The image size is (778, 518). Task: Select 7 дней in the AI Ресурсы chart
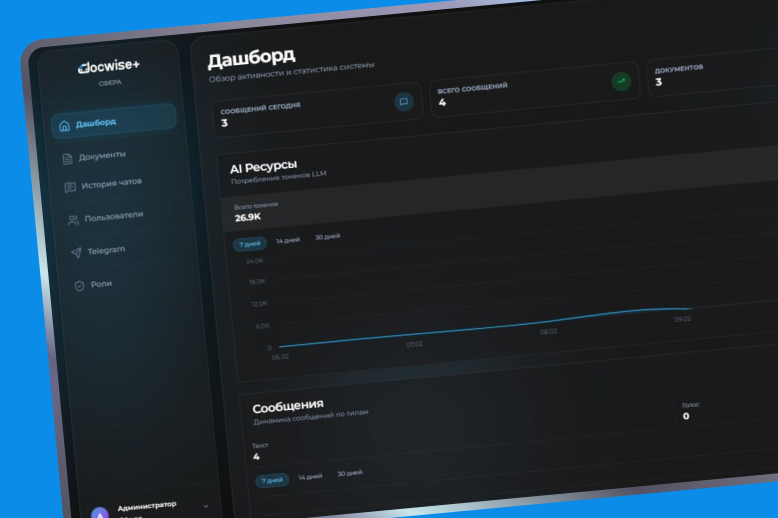tap(249, 244)
